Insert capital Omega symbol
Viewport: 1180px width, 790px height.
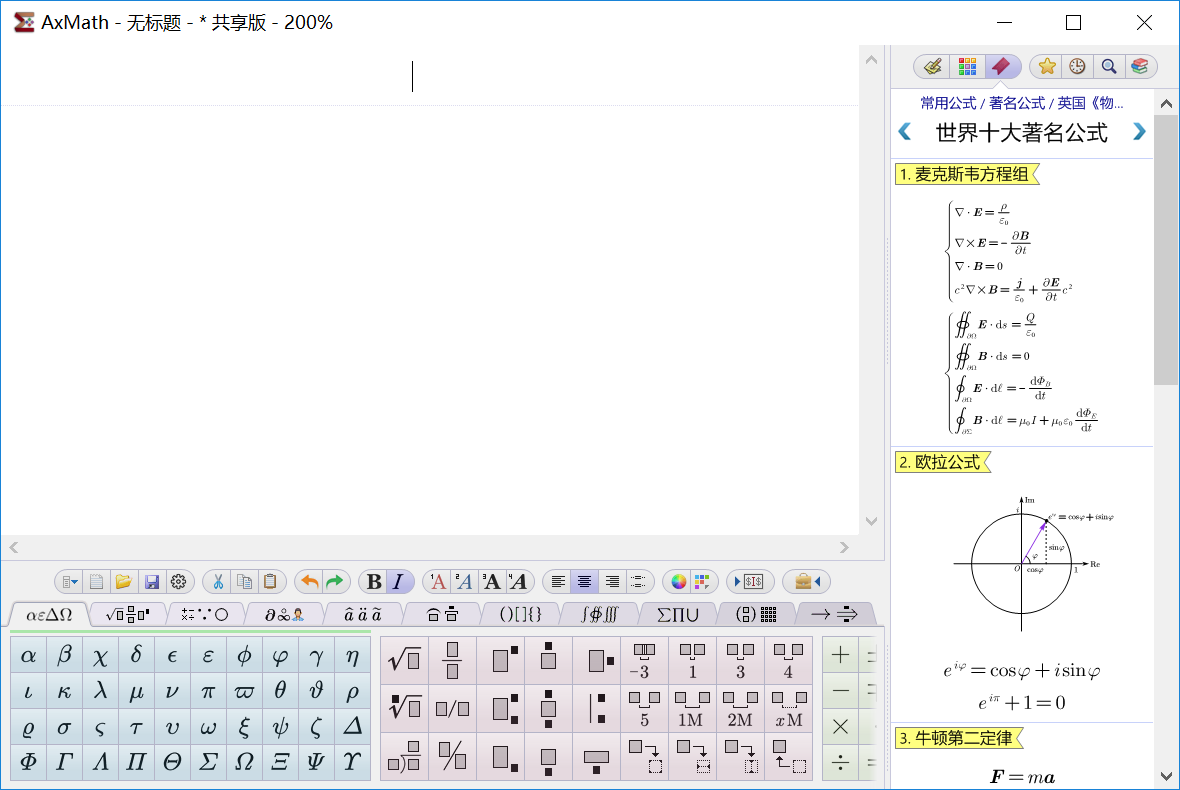pos(244,762)
